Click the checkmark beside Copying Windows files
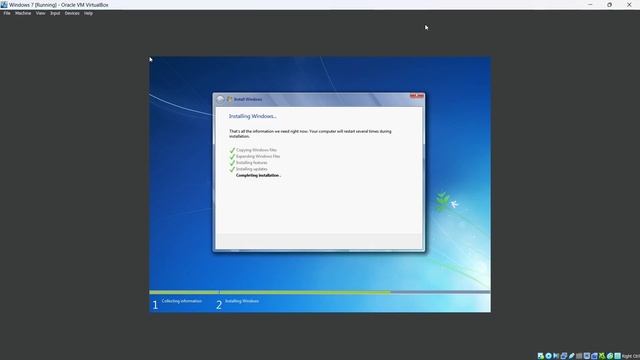Screen dimensions: 640x360 (x=232, y=150)
